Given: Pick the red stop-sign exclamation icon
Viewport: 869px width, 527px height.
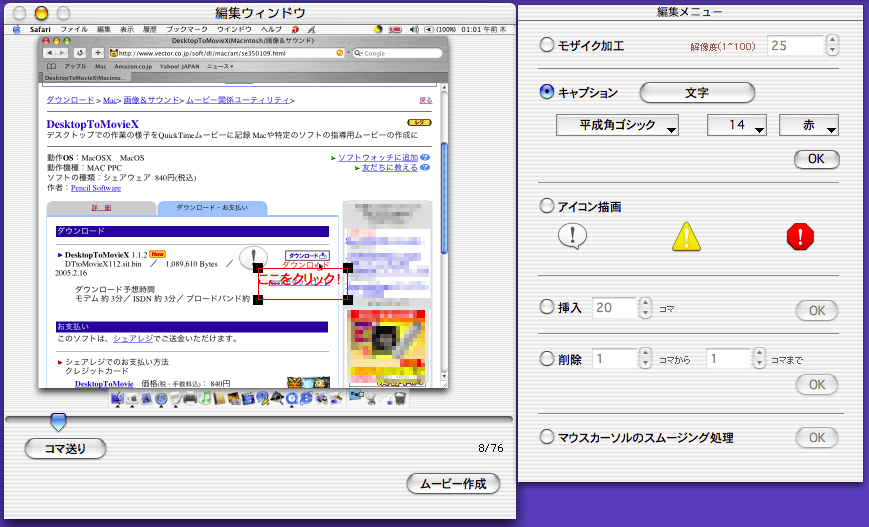Looking at the screenshot, I should (800, 237).
